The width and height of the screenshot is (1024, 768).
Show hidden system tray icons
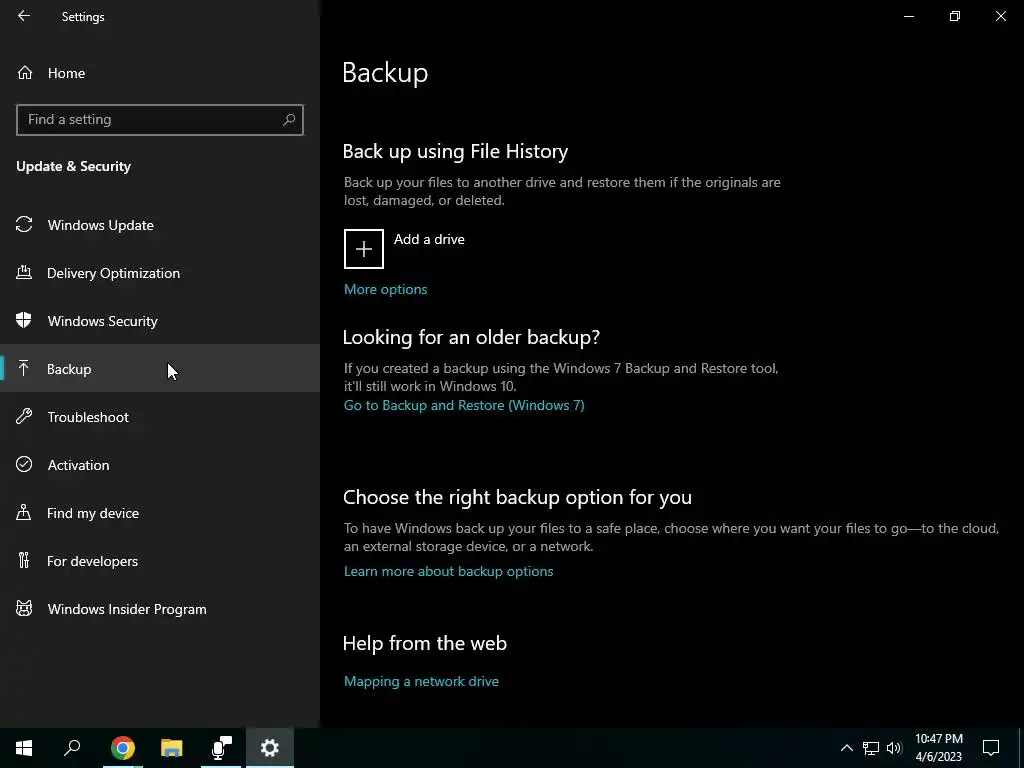[846, 748]
